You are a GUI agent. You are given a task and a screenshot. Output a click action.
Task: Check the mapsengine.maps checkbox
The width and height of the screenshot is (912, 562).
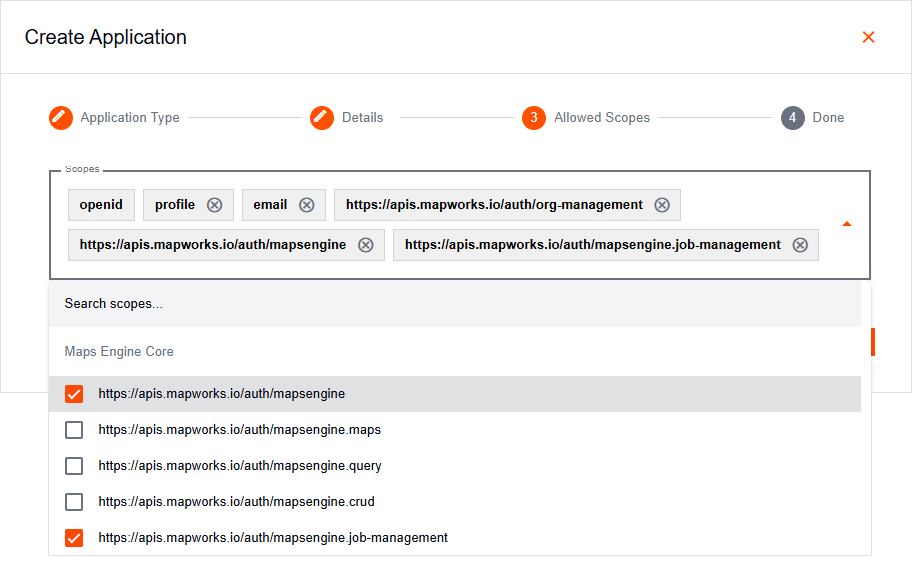coord(74,430)
